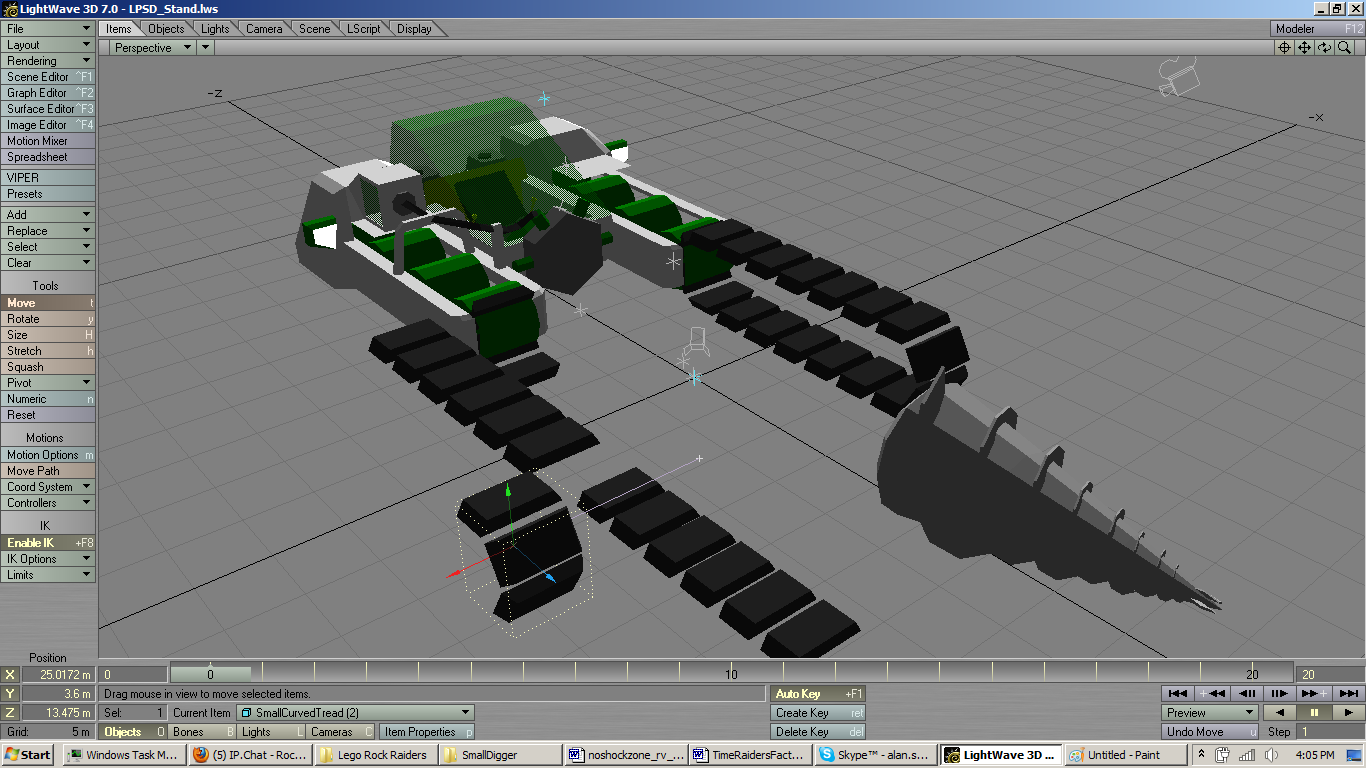Click the X position value field

58,675
